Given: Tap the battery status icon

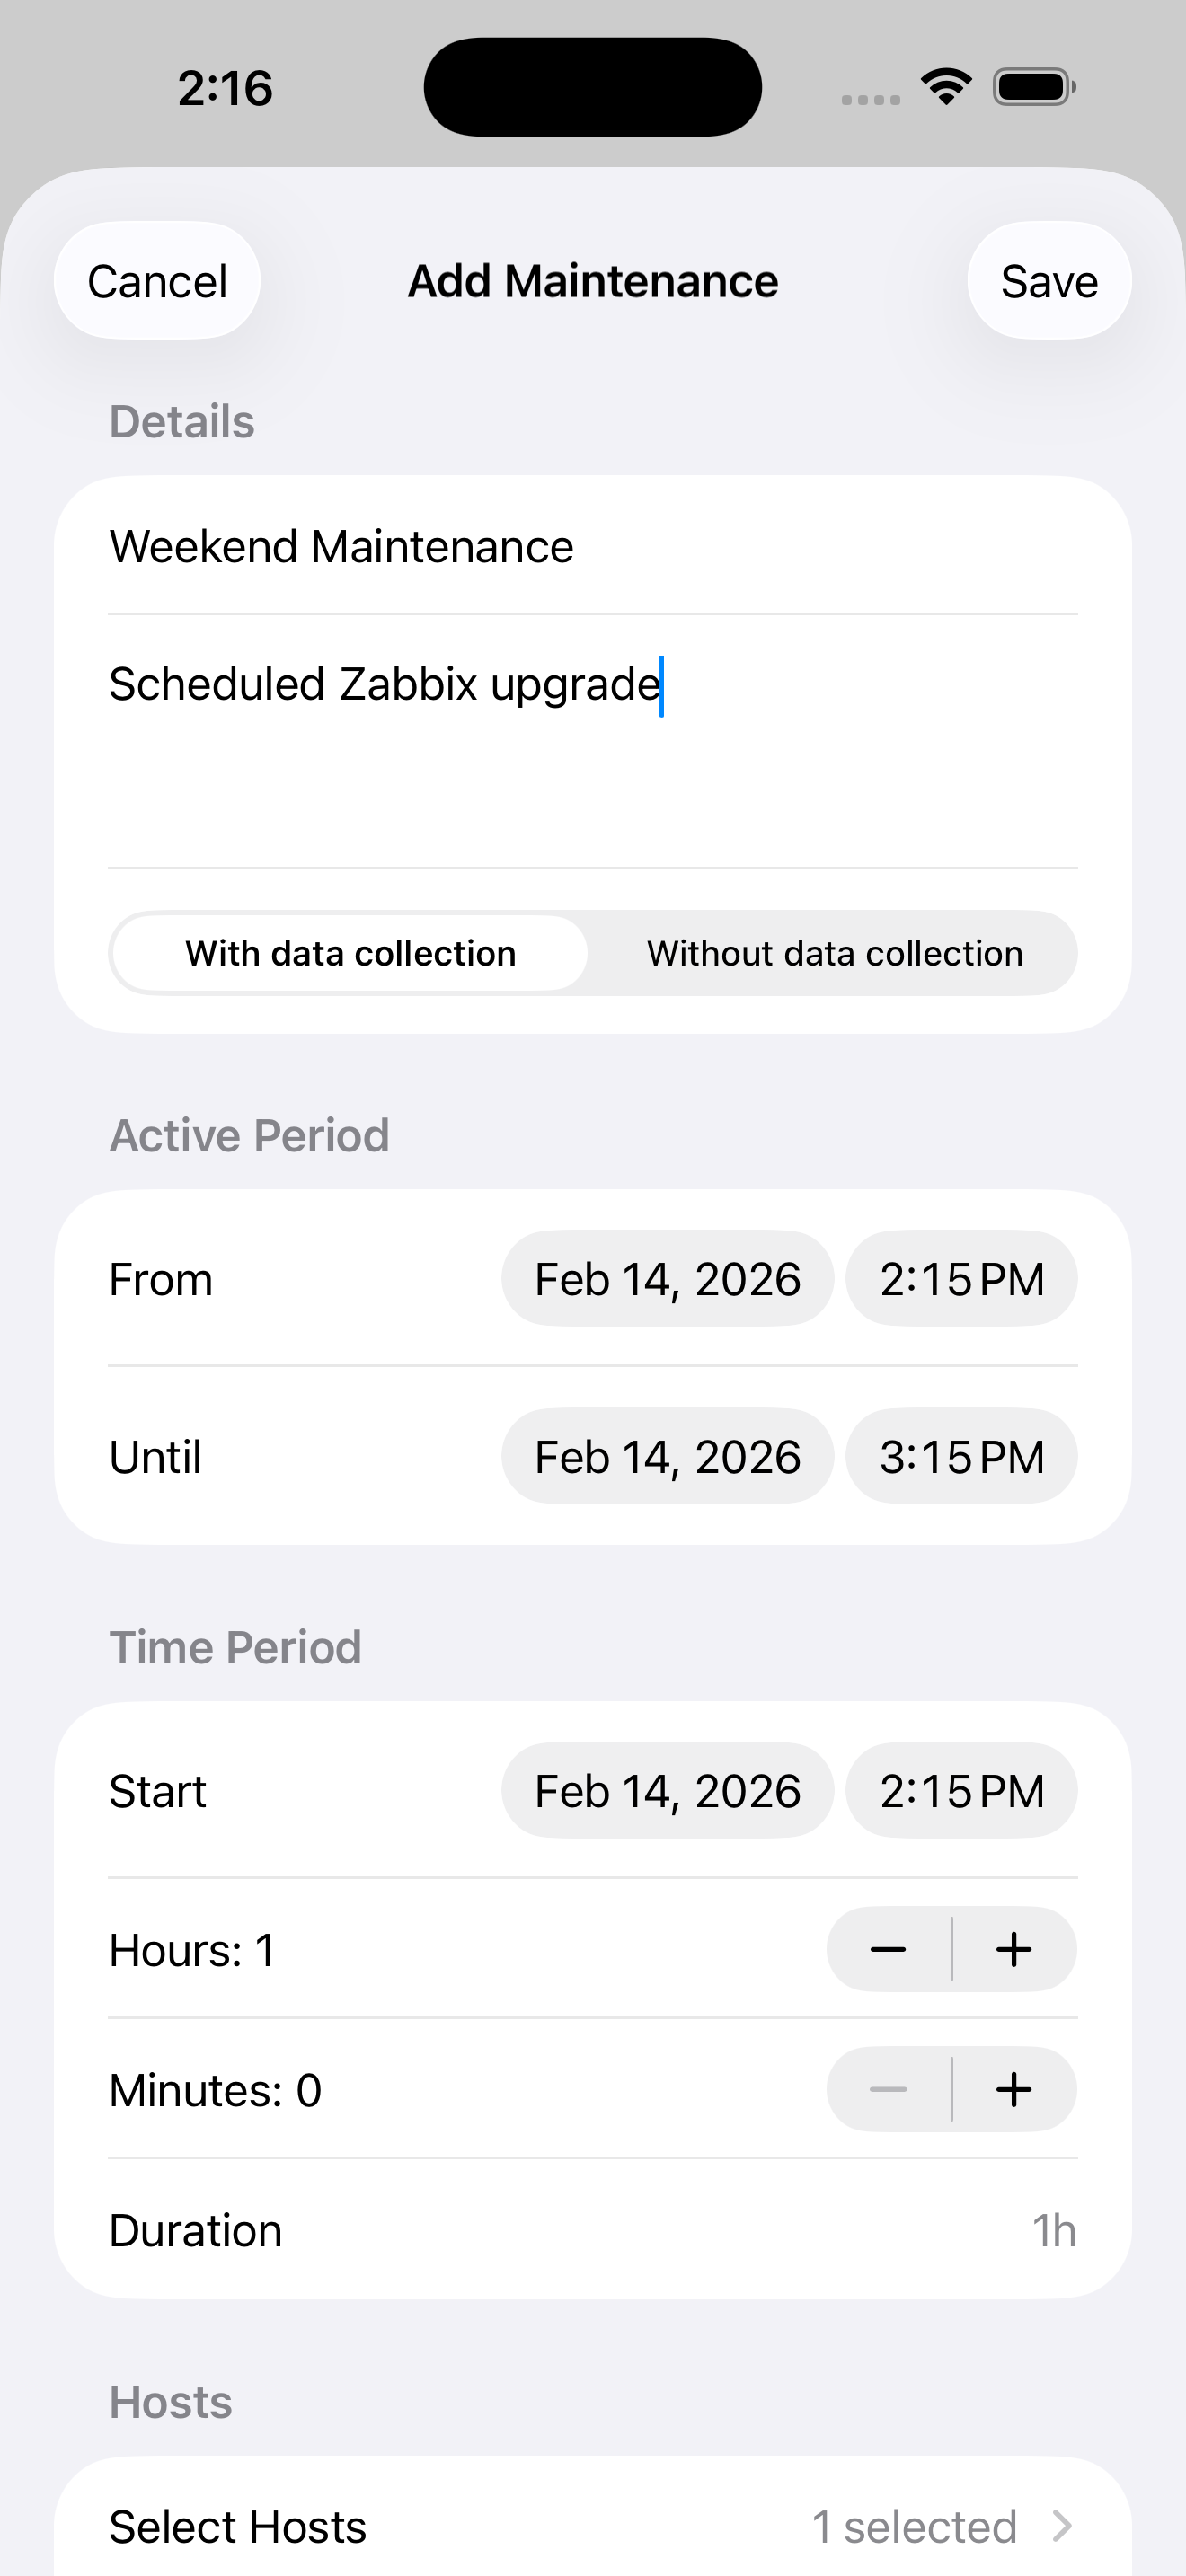Looking at the screenshot, I should [x=1034, y=87].
